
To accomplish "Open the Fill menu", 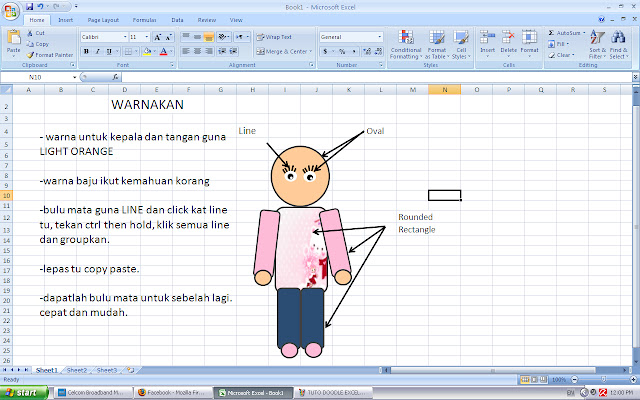I will tap(558, 44).
